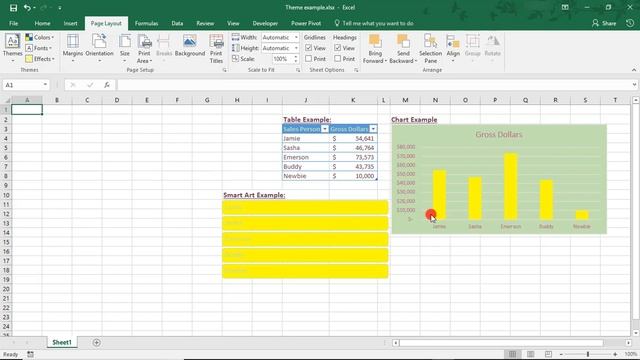
Task: Open the File tab
Action: tap(13, 23)
